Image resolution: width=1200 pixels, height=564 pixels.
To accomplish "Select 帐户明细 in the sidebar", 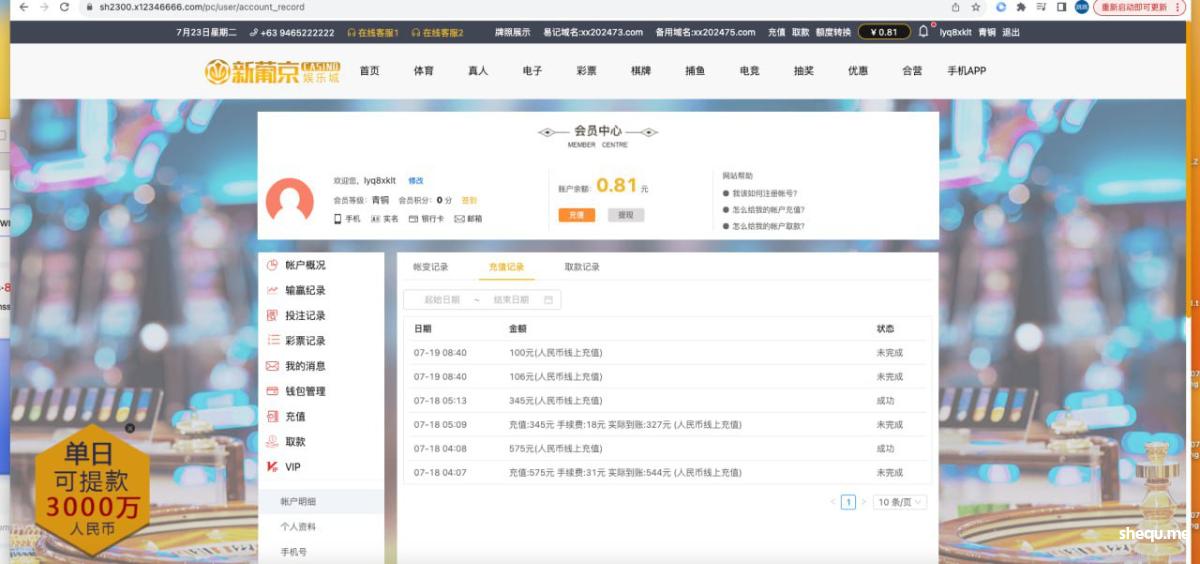I will pyautogui.click(x=298, y=501).
